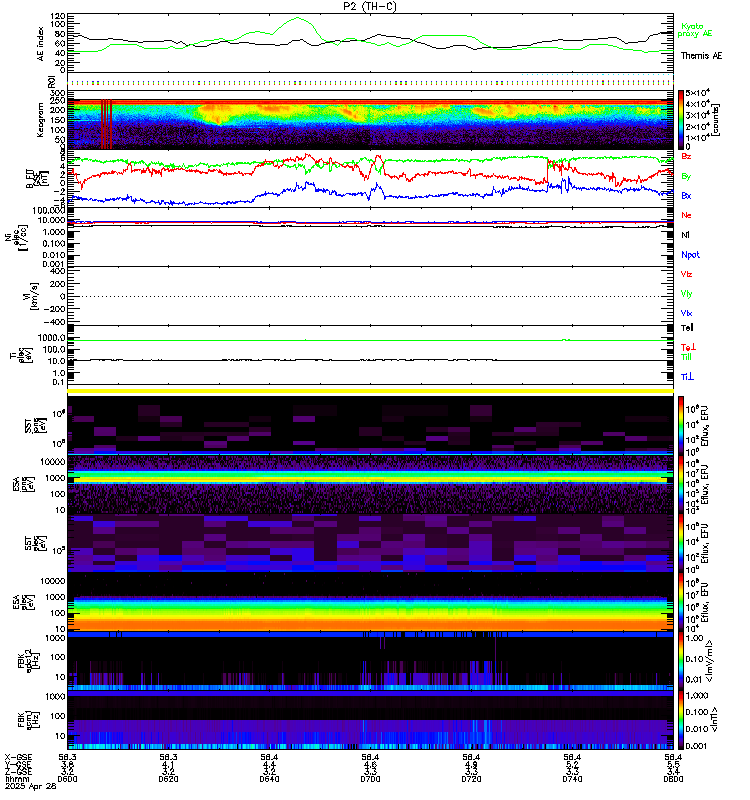Click the ESA electrons Eflux color bar

coord(681,602)
